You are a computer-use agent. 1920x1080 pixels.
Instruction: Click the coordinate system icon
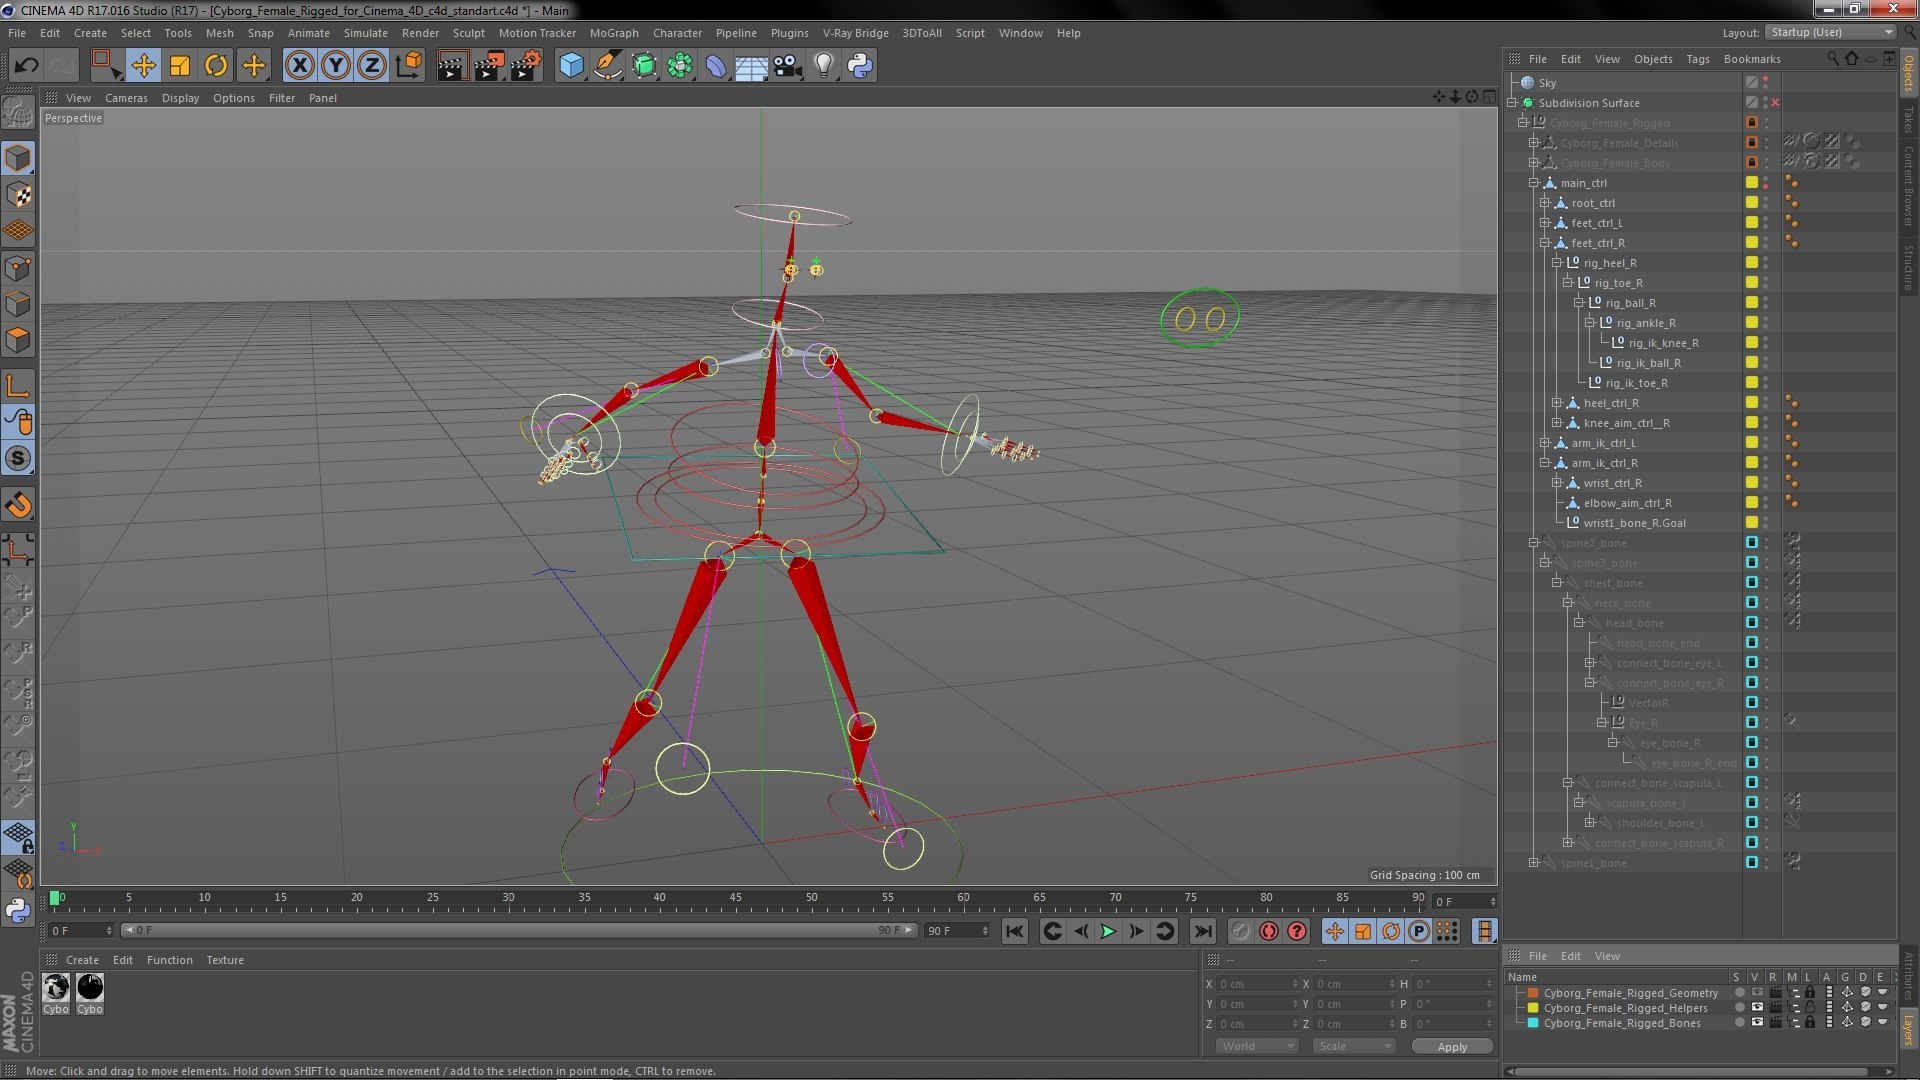[x=409, y=66]
